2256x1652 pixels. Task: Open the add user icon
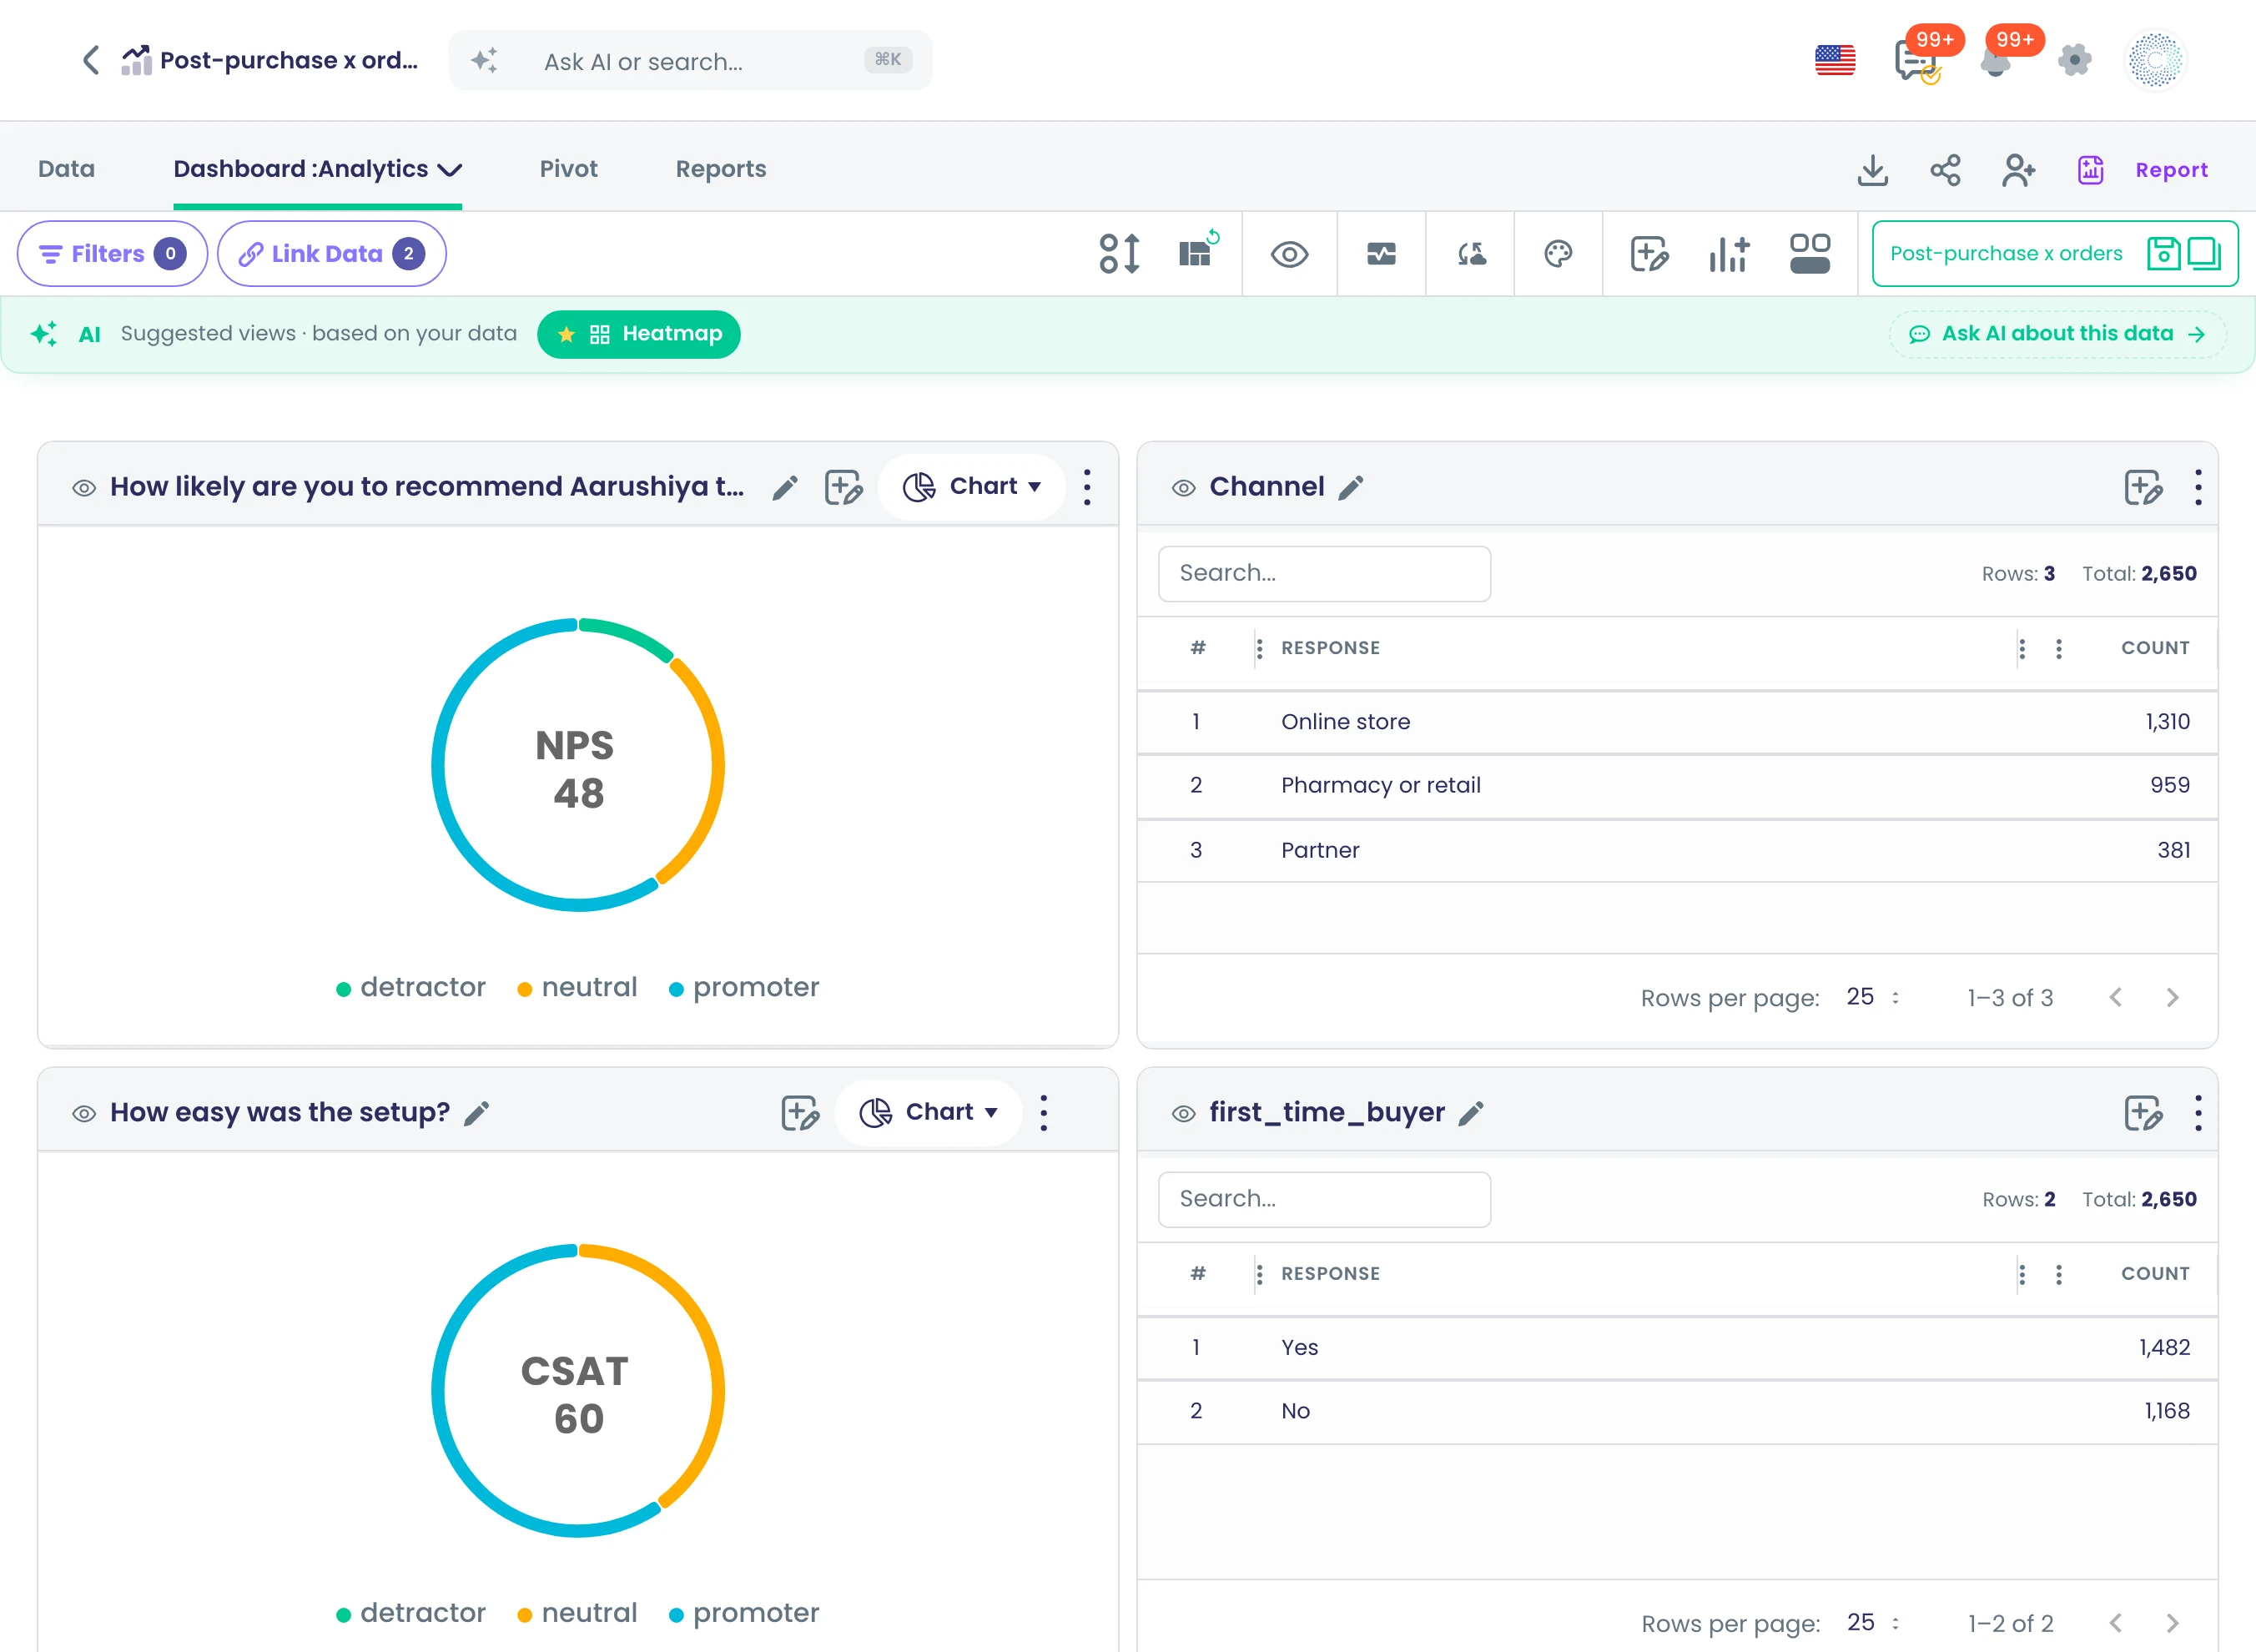pos(2018,170)
